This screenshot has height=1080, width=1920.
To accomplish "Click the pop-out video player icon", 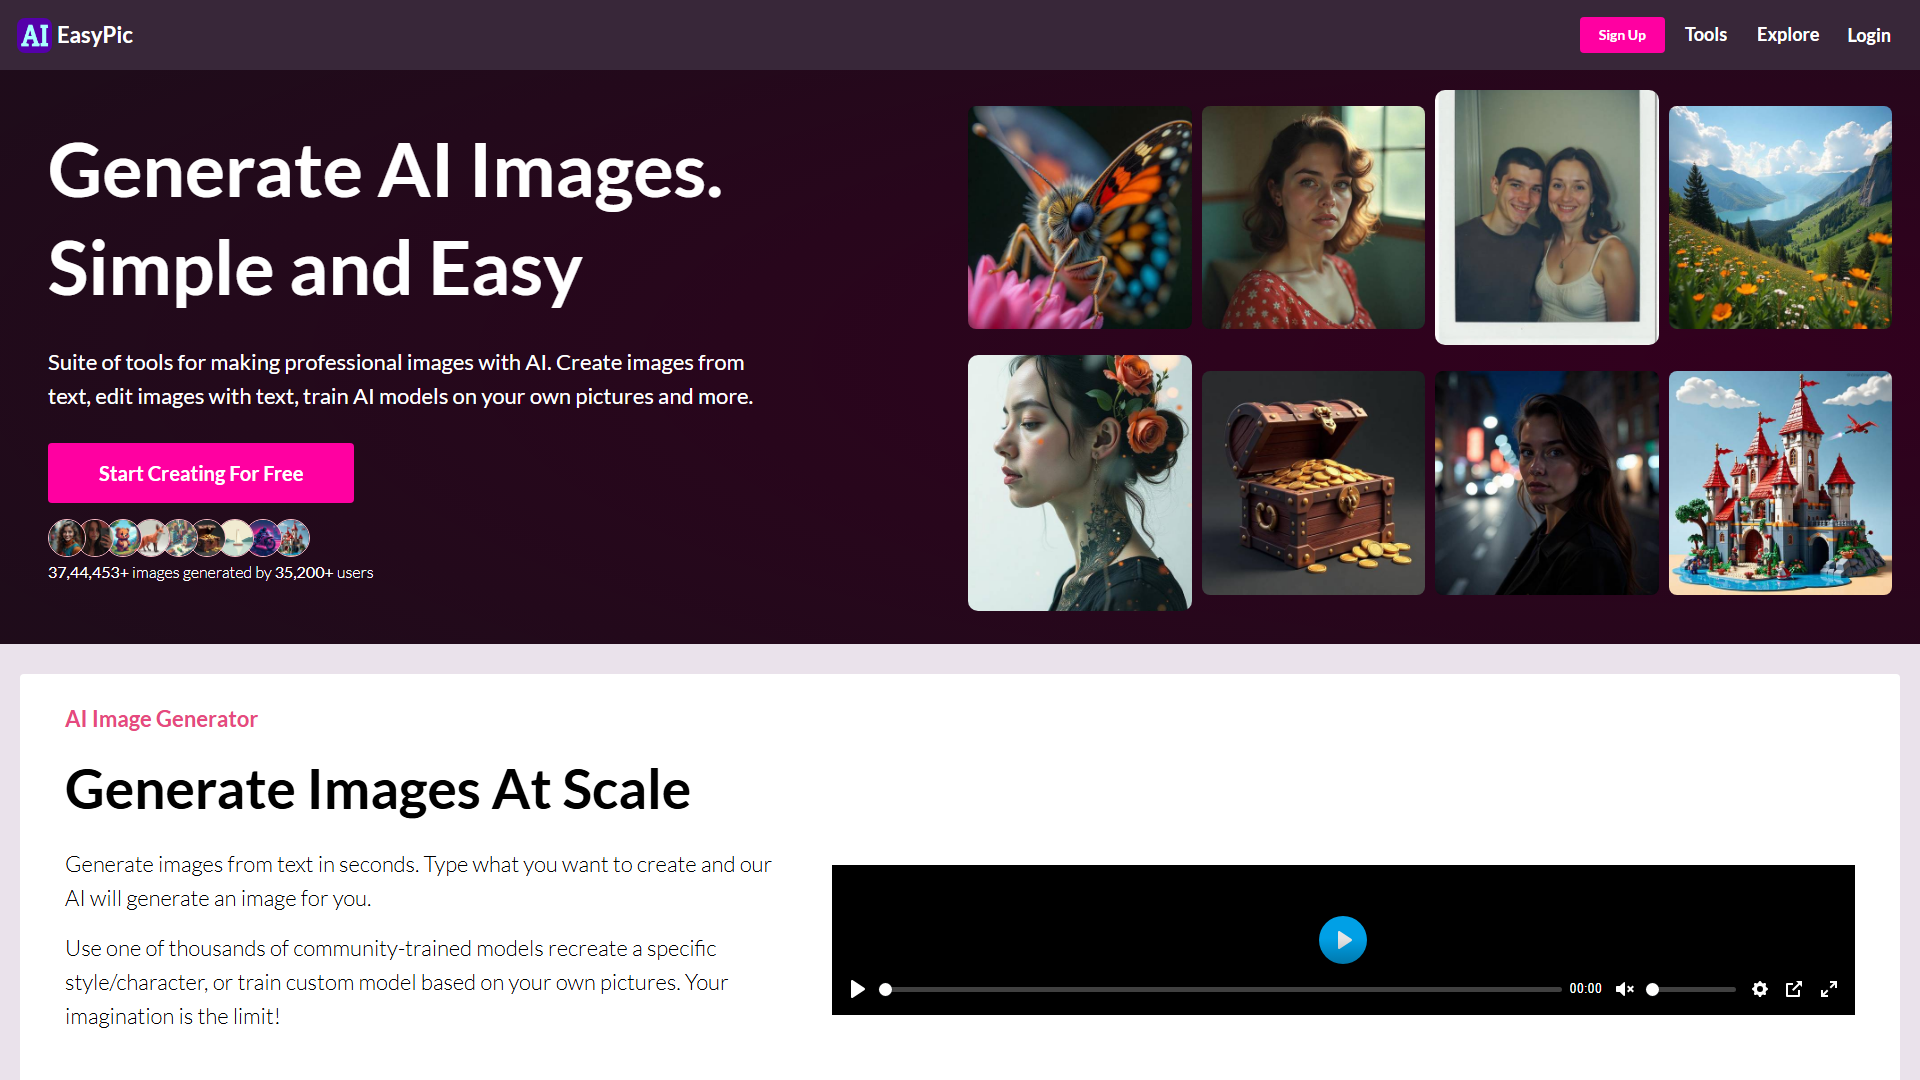I will [x=1794, y=989].
